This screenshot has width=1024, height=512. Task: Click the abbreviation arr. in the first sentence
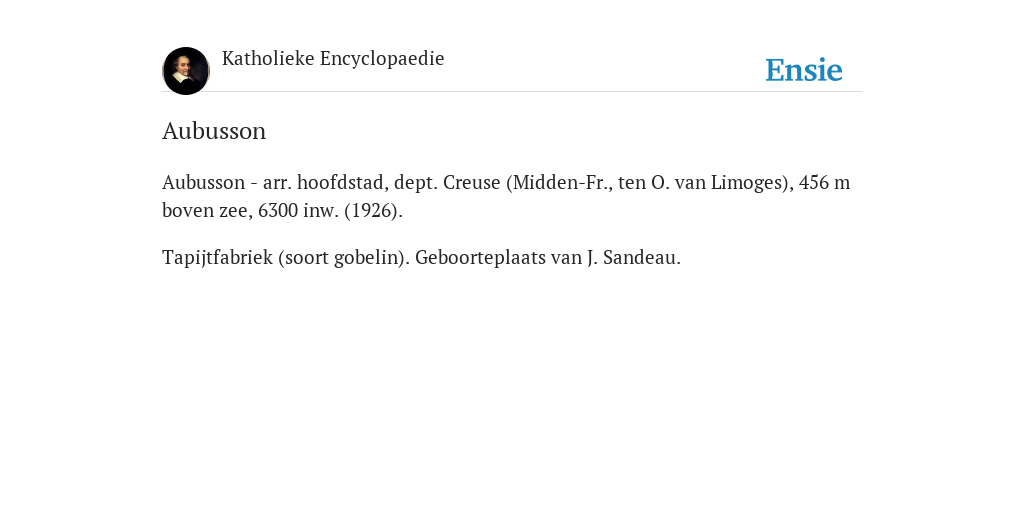click(278, 182)
